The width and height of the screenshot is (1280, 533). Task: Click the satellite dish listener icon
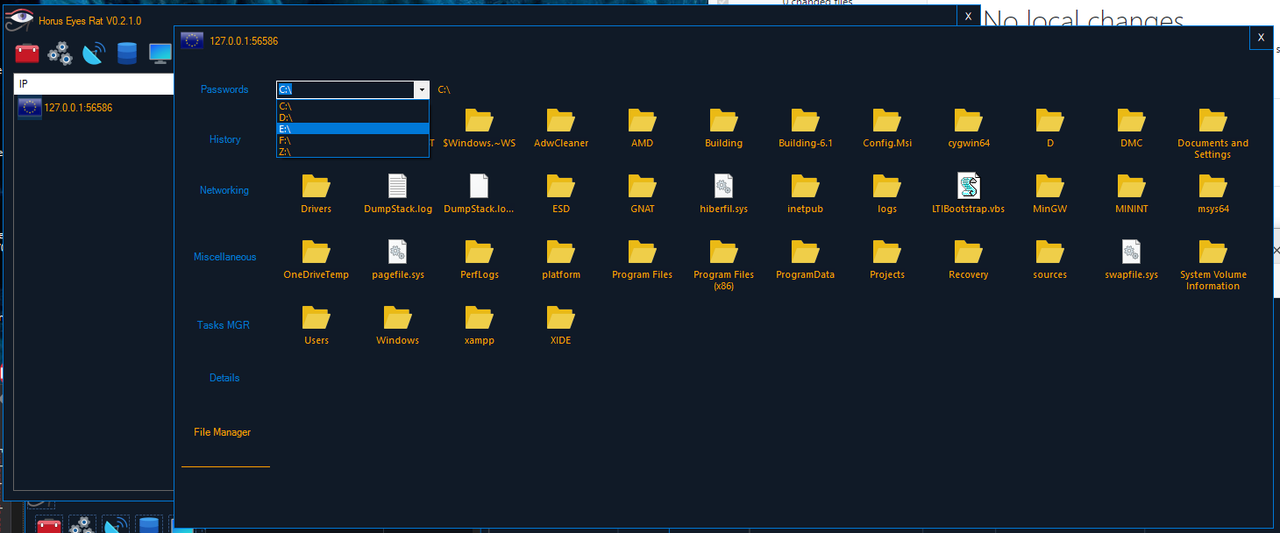(x=93, y=53)
